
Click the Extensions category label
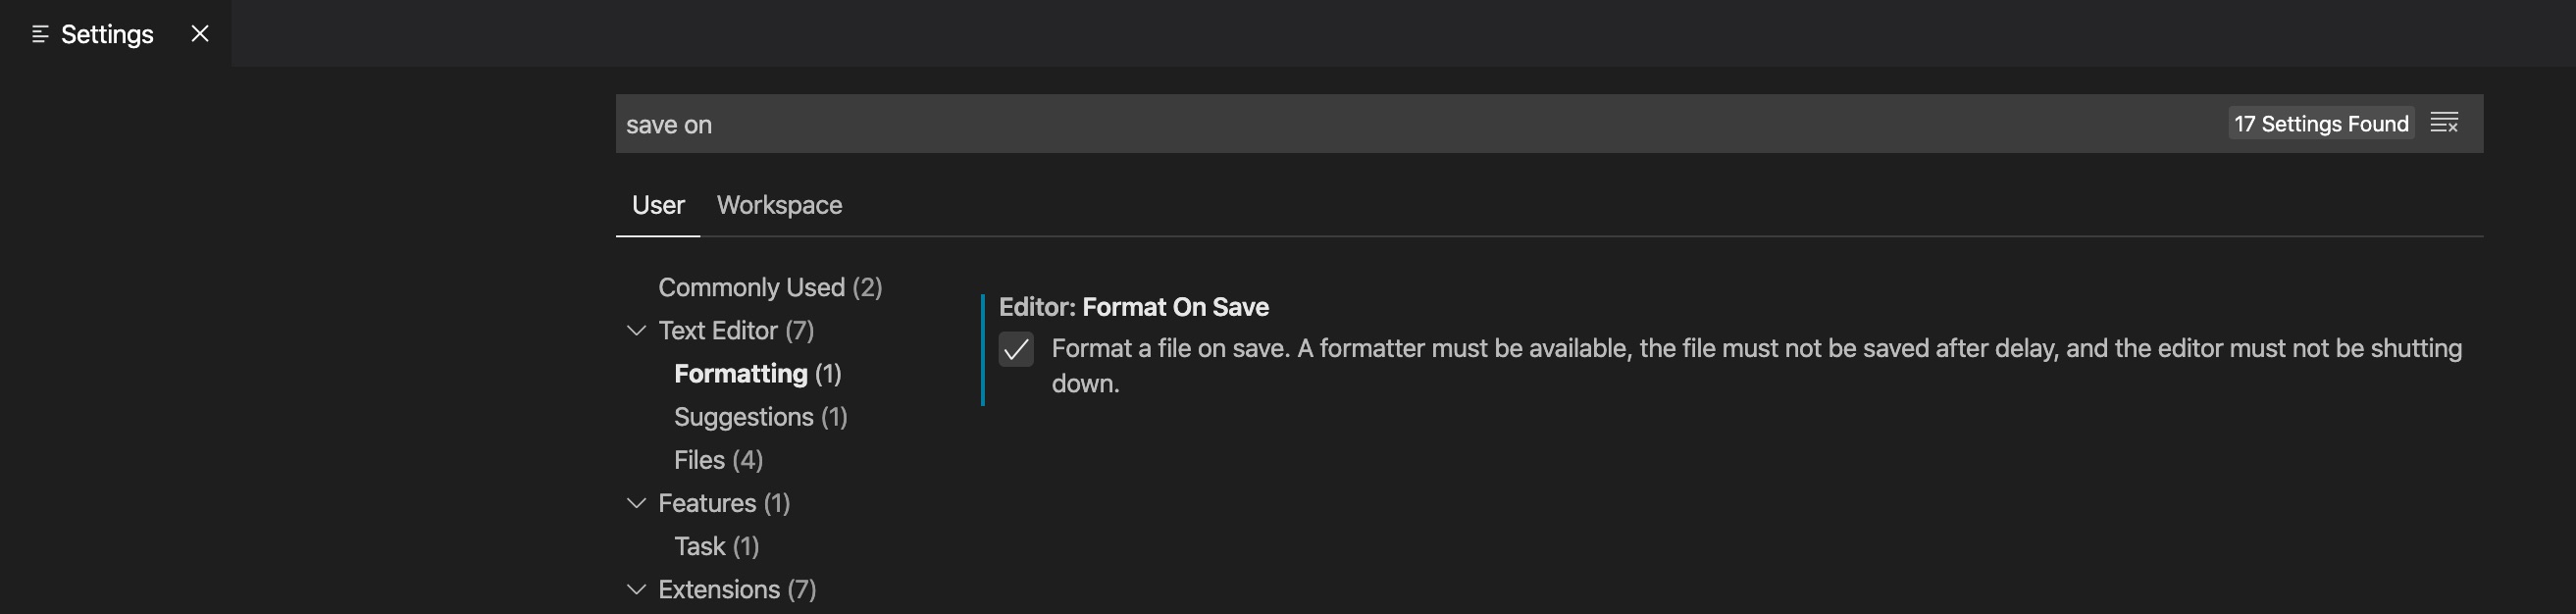coord(736,589)
